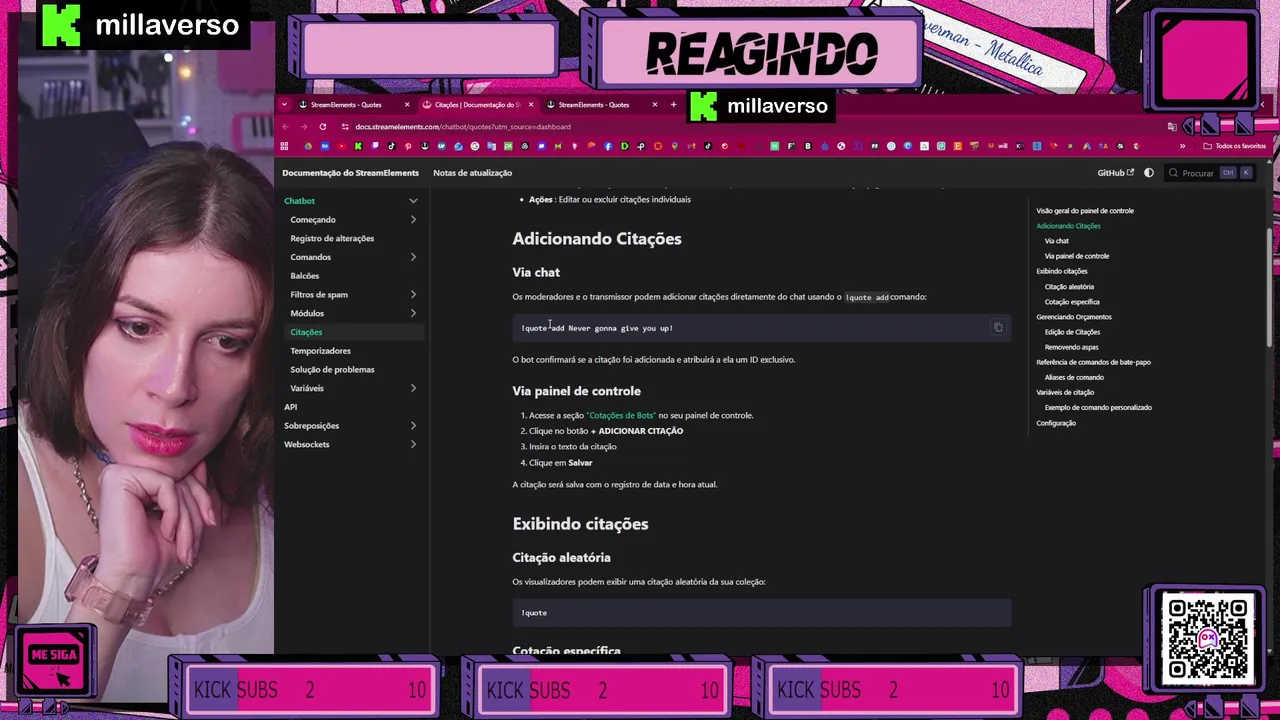Jump to Variáveis de citação in contents
The height and width of the screenshot is (720, 1280).
click(x=1065, y=392)
